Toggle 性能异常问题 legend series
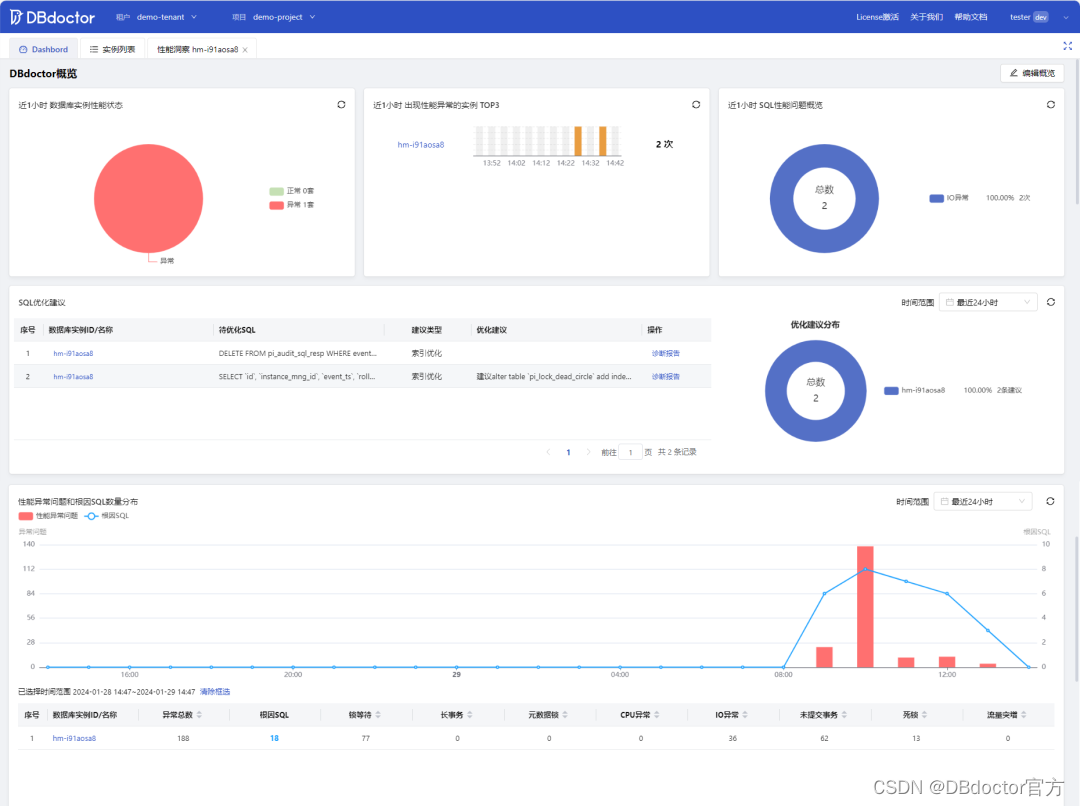Viewport: 1080px width, 806px height. click(48, 516)
